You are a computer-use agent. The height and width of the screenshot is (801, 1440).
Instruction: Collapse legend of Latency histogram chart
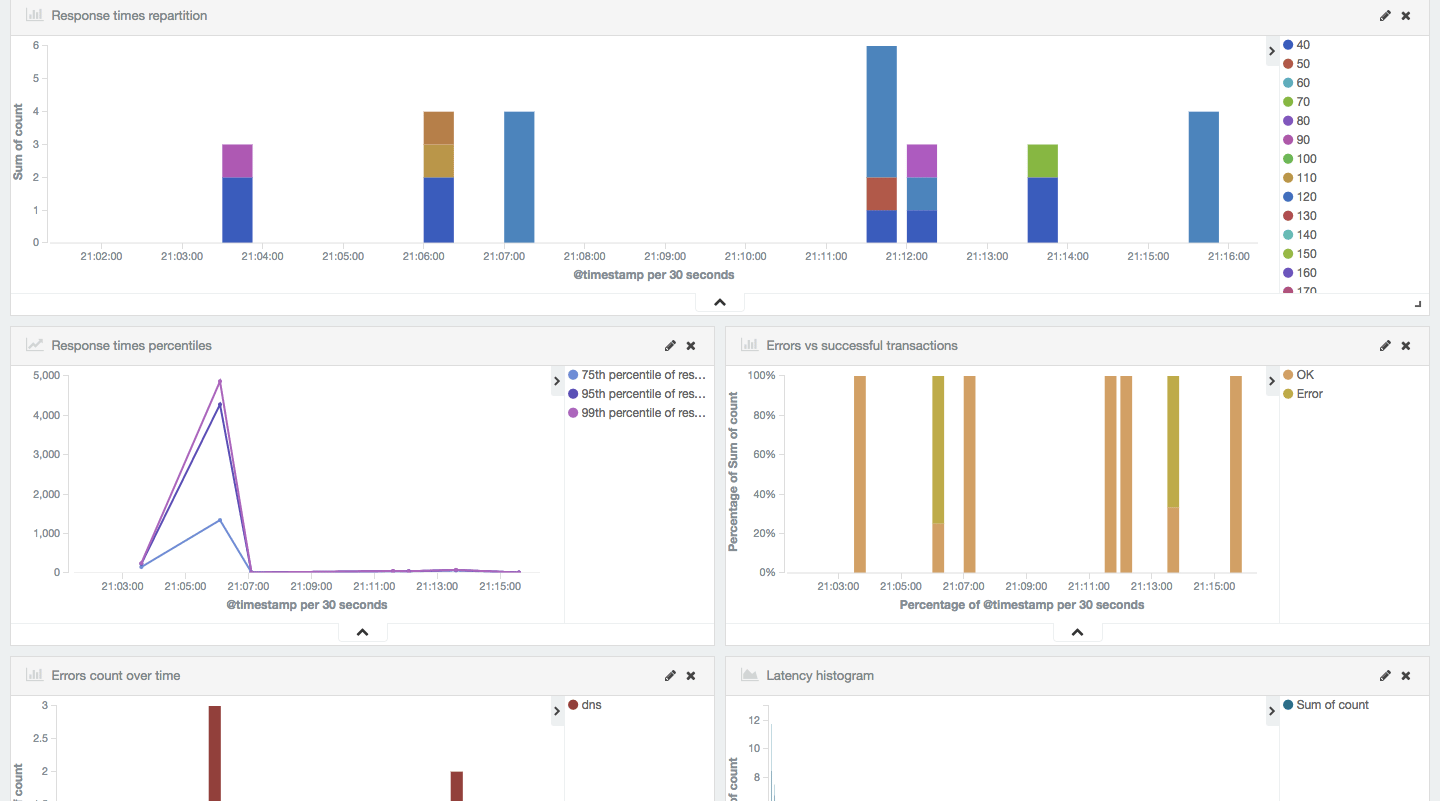click(1272, 711)
